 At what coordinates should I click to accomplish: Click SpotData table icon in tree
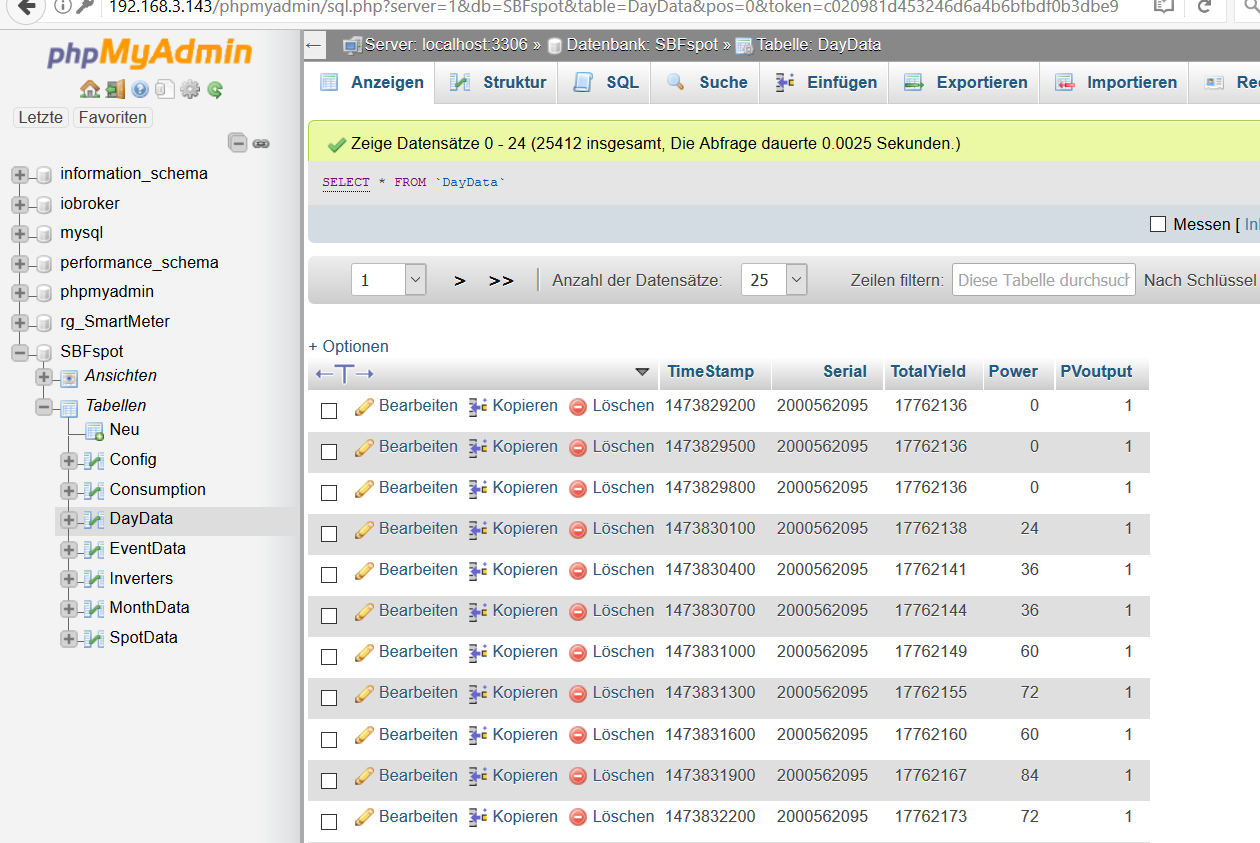pos(94,638)
